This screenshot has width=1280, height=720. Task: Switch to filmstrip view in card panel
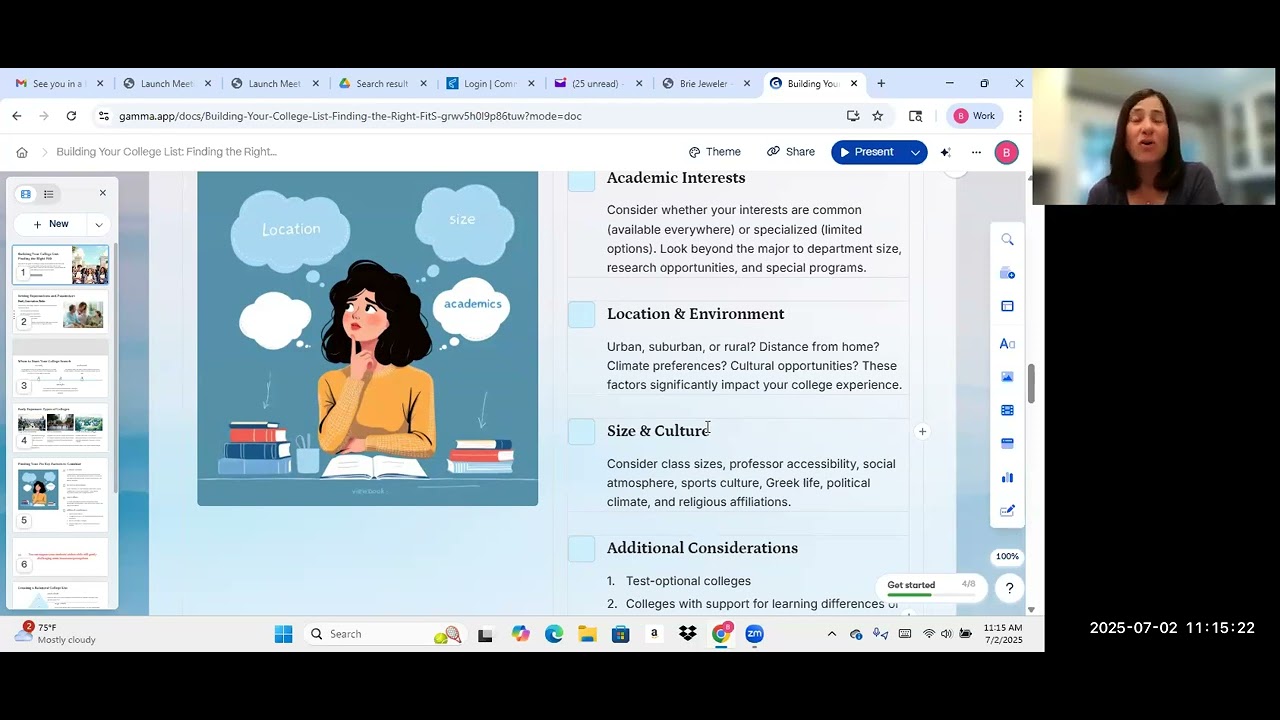(26, 194)
